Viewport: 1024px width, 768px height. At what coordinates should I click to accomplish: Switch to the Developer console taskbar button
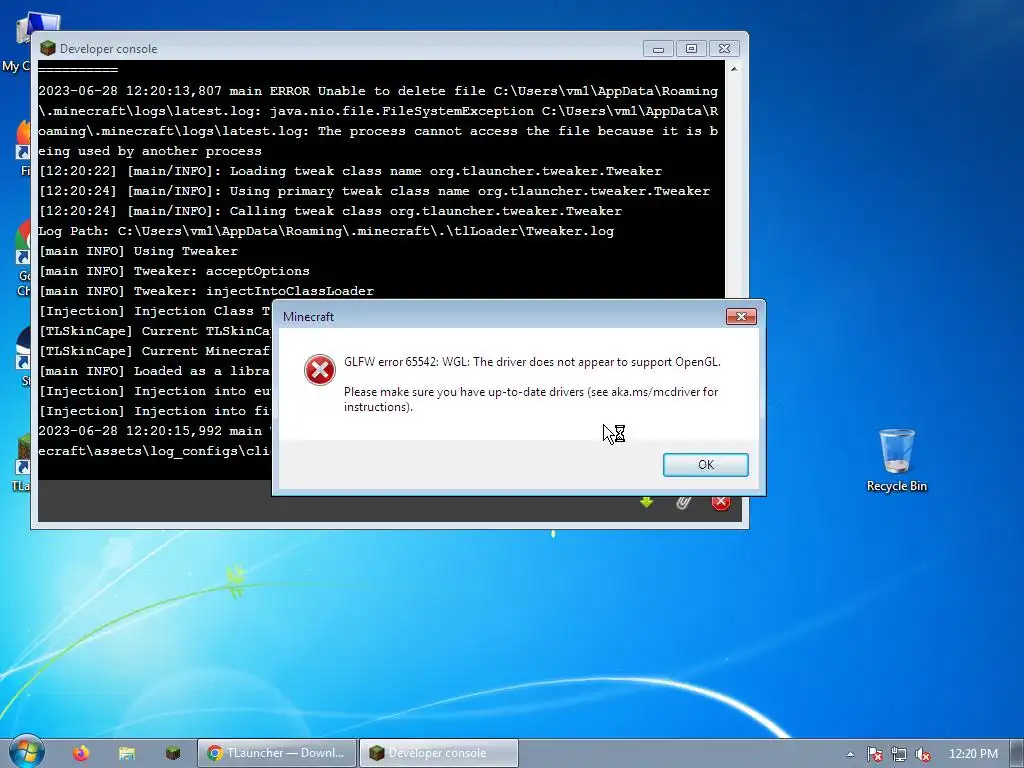439,753
